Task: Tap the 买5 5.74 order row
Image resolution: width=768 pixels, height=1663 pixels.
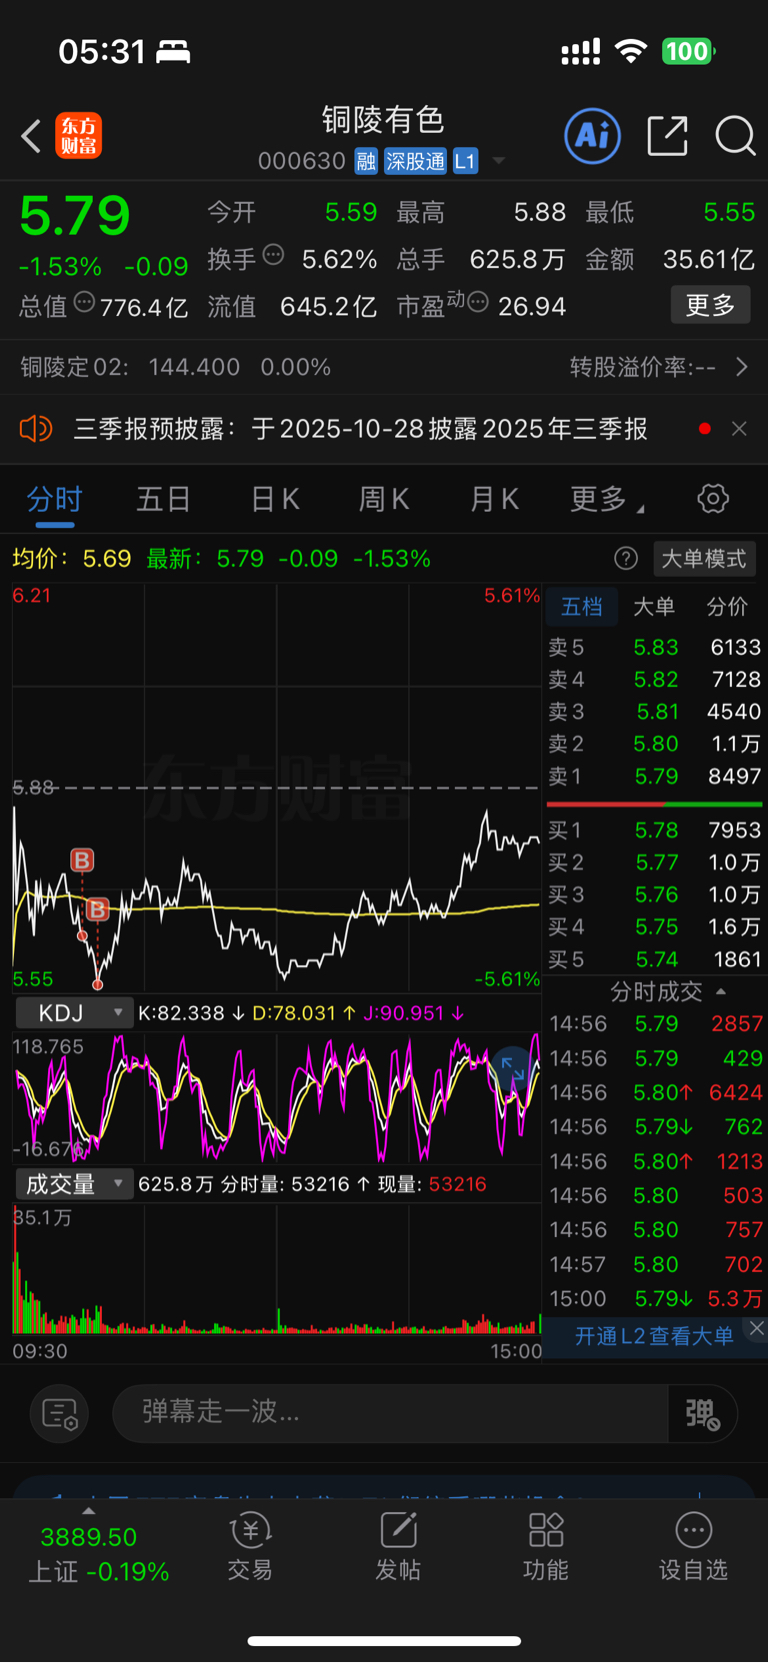Action: (654, 959)
